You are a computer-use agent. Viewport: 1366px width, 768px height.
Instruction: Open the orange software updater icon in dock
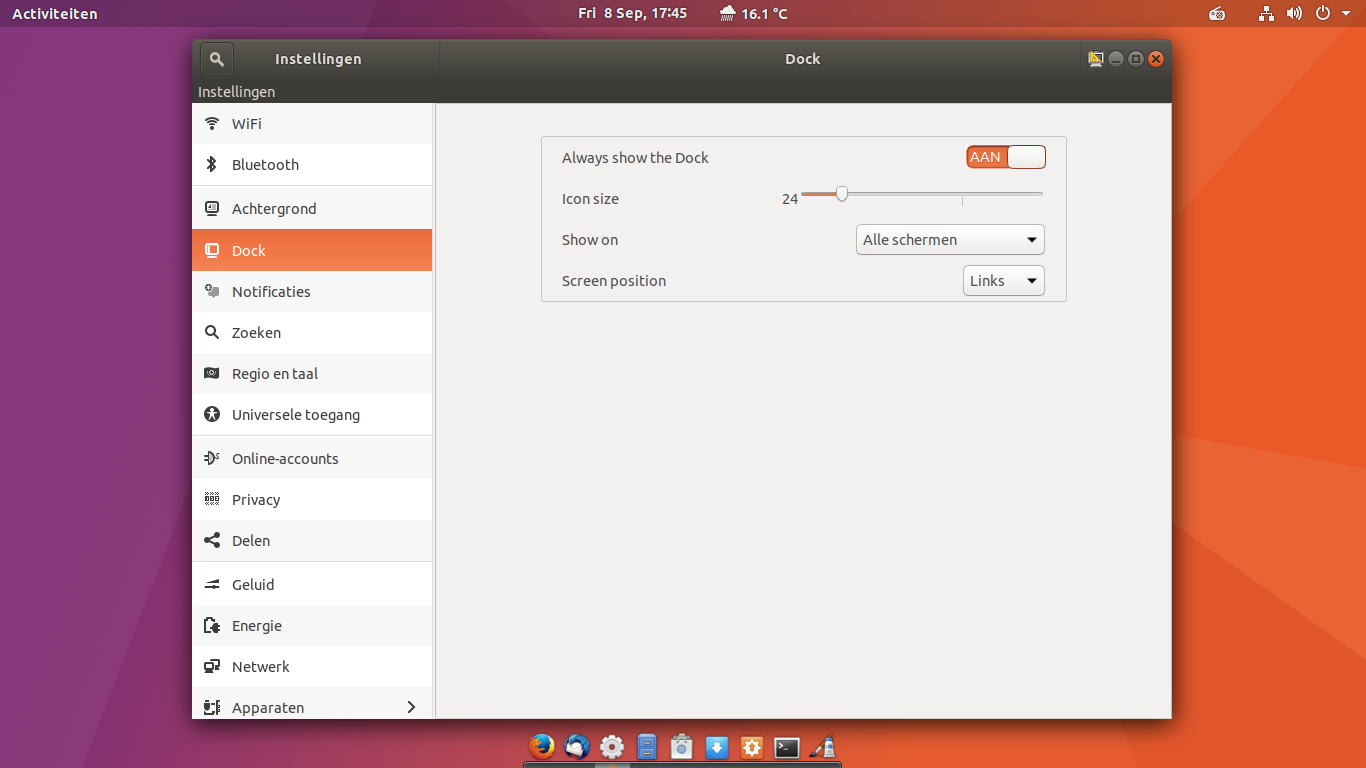tap(752, 747)
